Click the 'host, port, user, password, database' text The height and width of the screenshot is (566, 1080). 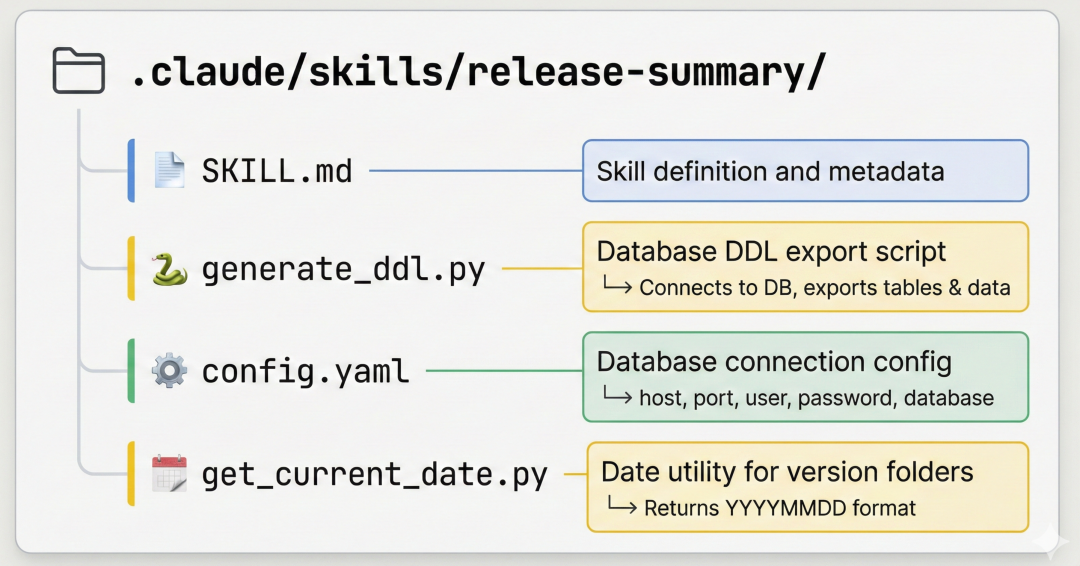816,398
